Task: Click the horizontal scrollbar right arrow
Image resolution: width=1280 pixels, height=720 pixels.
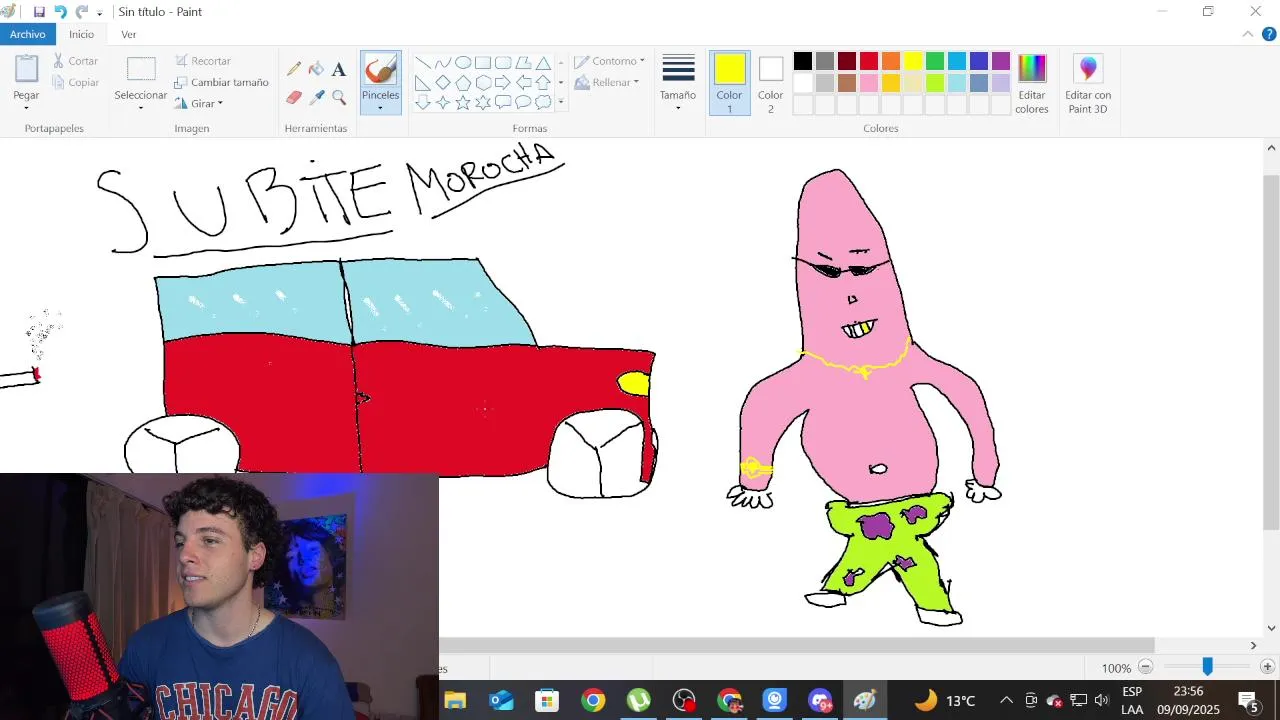Action: [1253, 646]
